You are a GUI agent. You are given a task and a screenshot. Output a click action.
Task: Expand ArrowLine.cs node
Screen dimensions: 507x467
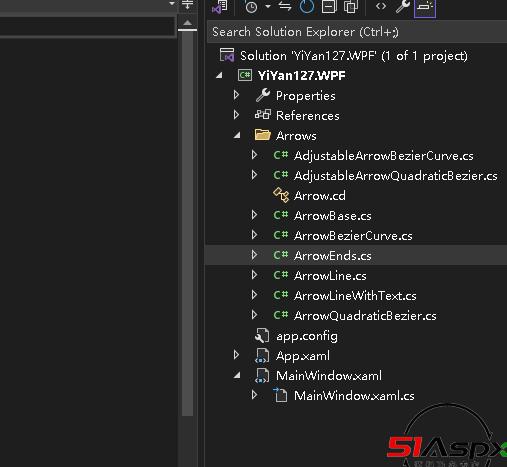pos(254,275)
